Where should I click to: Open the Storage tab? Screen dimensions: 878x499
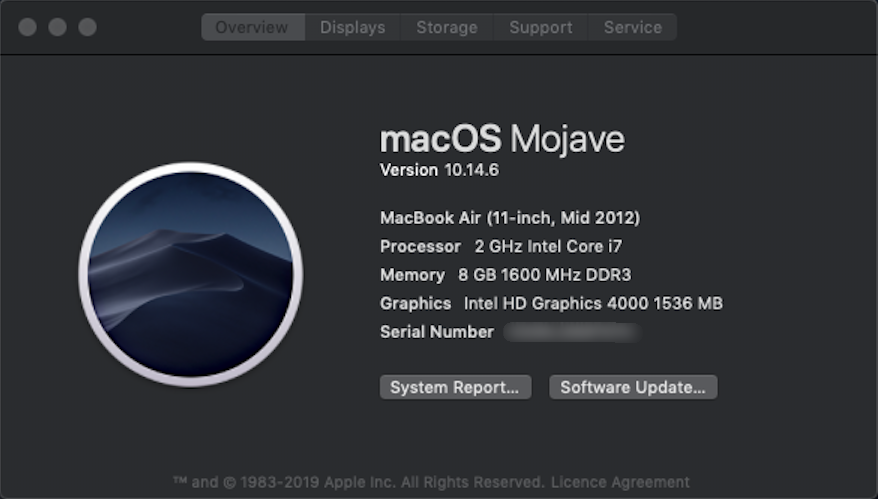[x=447, y=27]
